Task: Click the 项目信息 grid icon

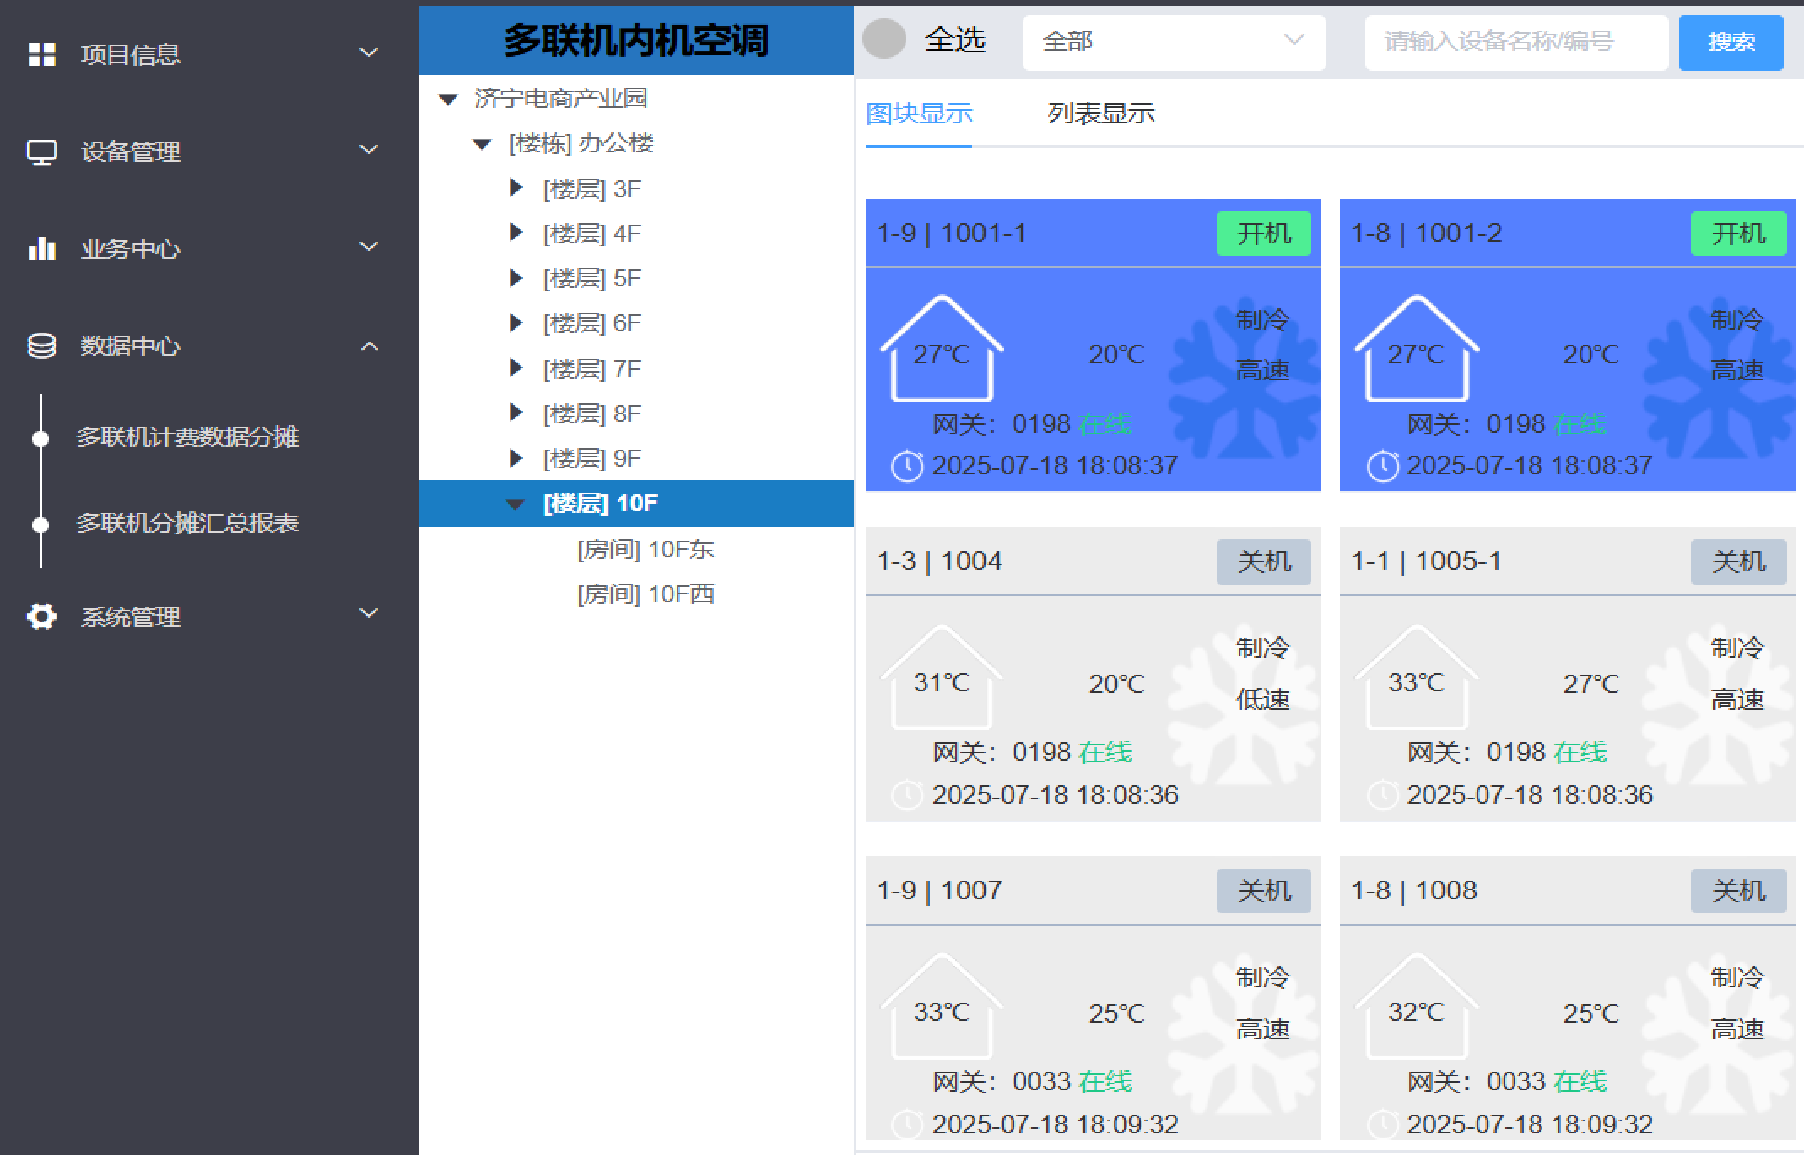Action: pyautogui.click(x=42, y=54)
